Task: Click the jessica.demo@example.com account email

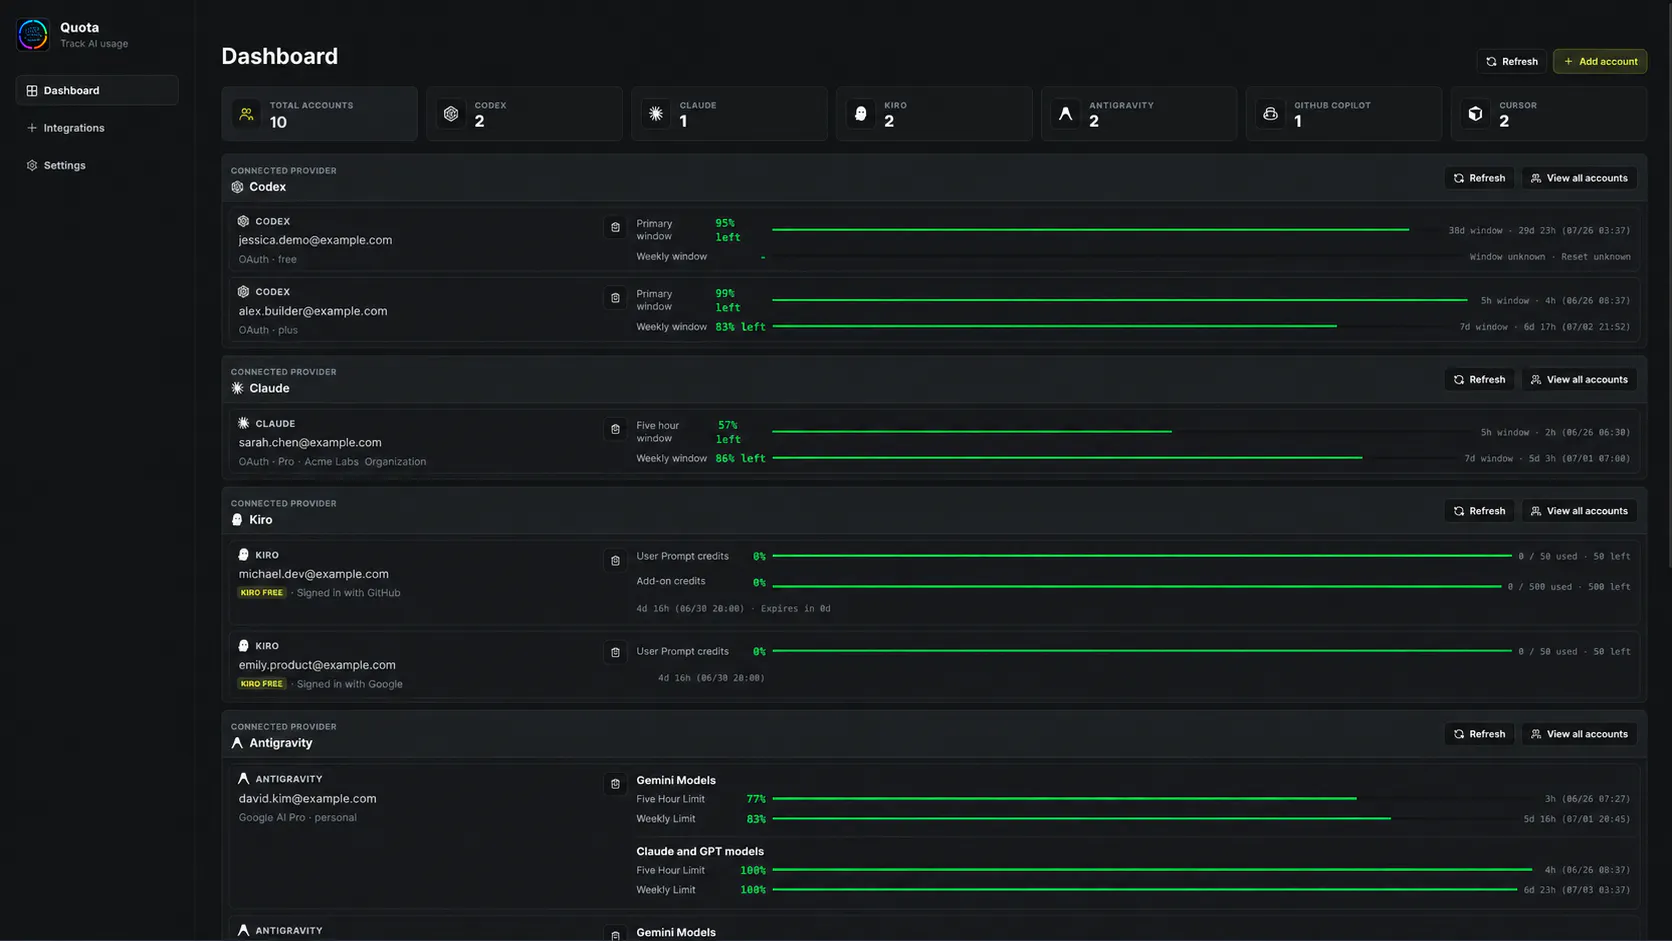Action: 315,240
